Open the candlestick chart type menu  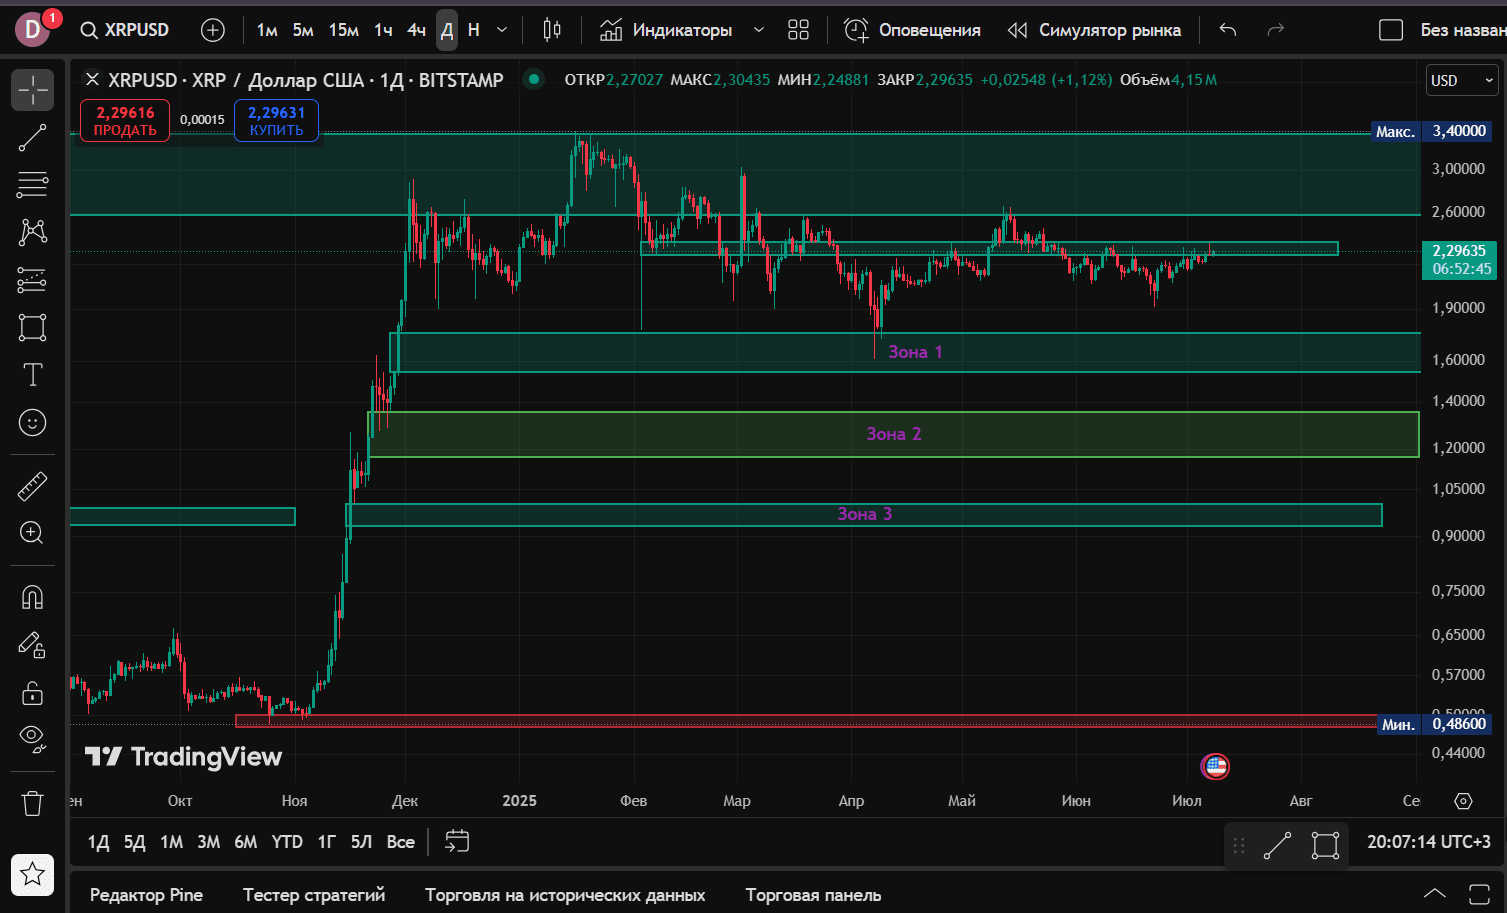coord(552,30)
